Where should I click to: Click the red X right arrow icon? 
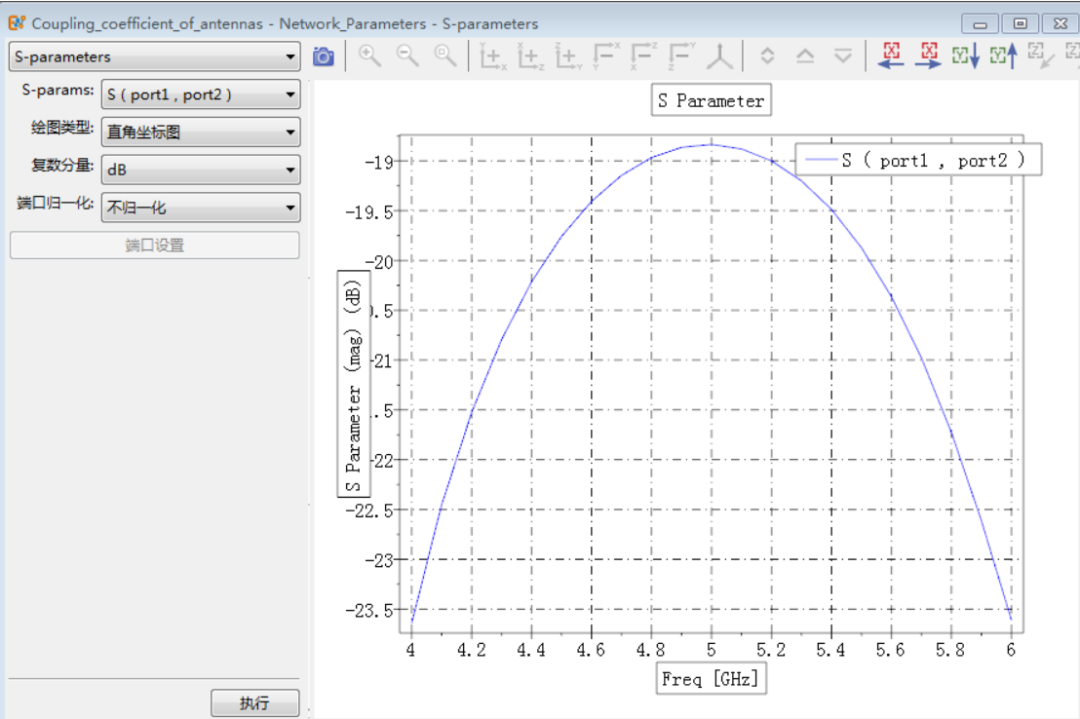(x=928, y=56)
